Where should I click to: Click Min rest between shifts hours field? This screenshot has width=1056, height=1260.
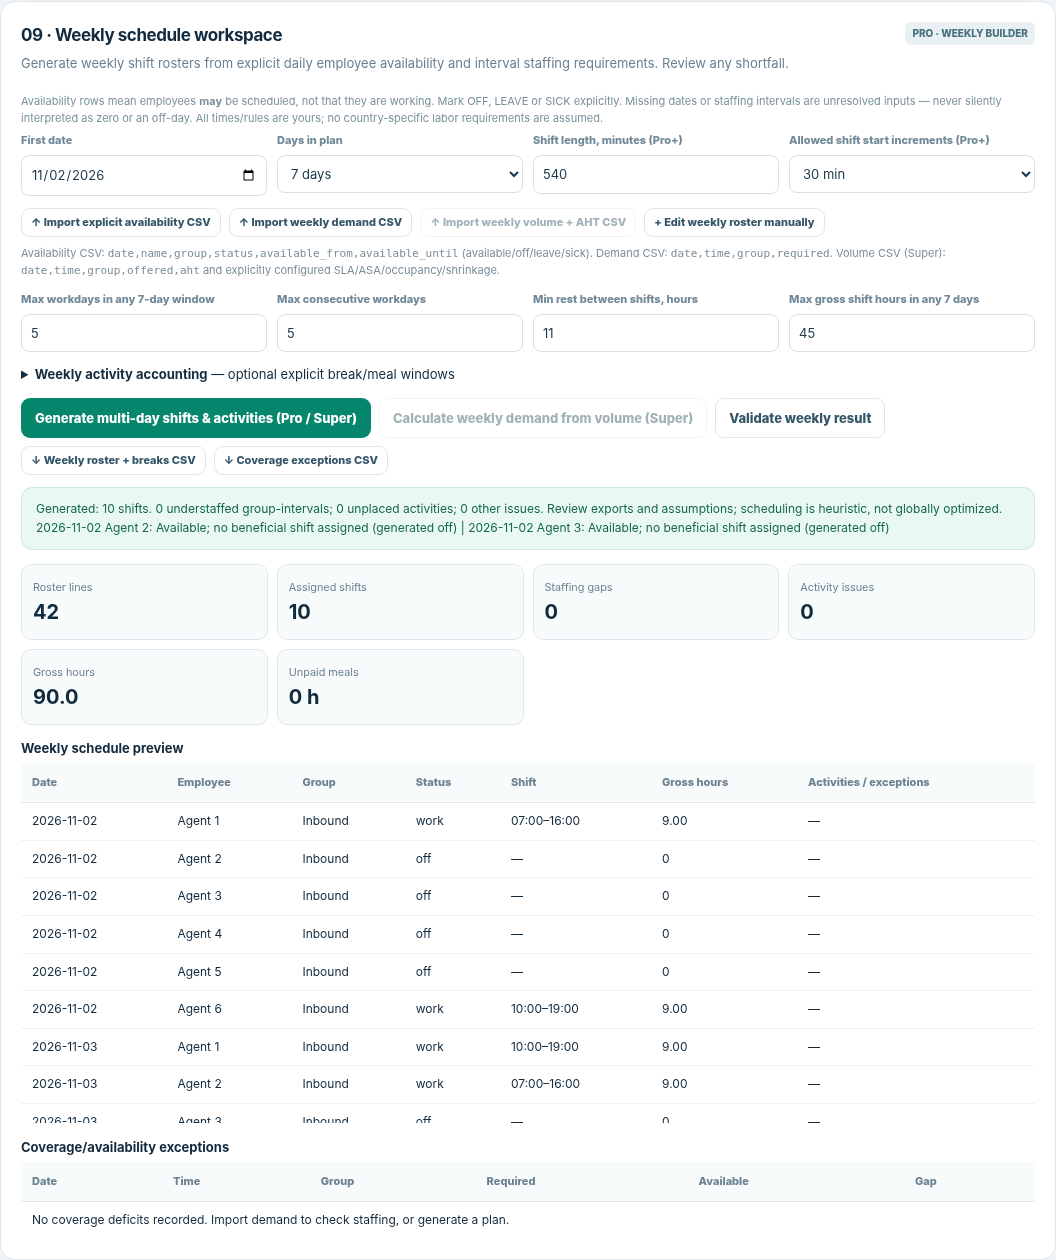point(656,333)
